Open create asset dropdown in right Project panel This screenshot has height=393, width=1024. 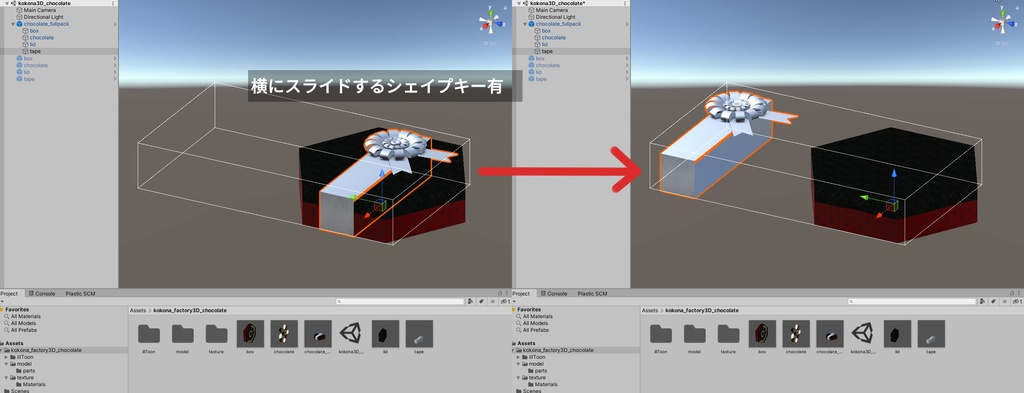515,302
